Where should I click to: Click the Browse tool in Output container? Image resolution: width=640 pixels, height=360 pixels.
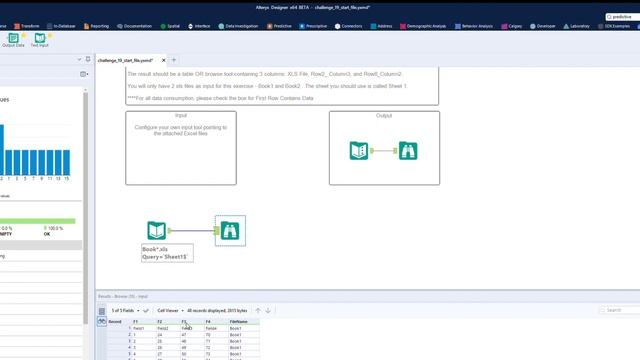408,151
